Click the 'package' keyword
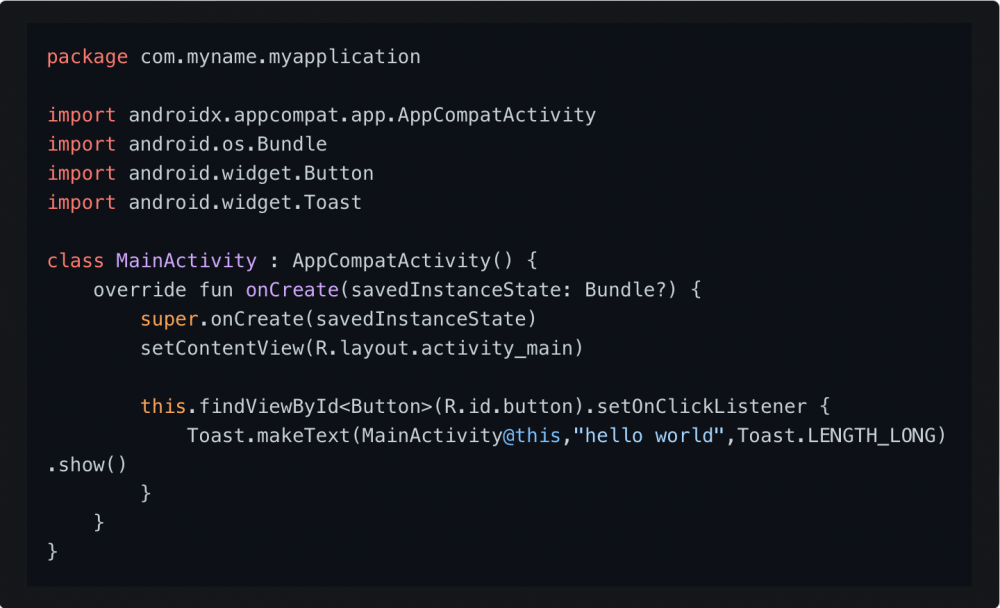The image size is (1000, 608). (x=87, y=57)
